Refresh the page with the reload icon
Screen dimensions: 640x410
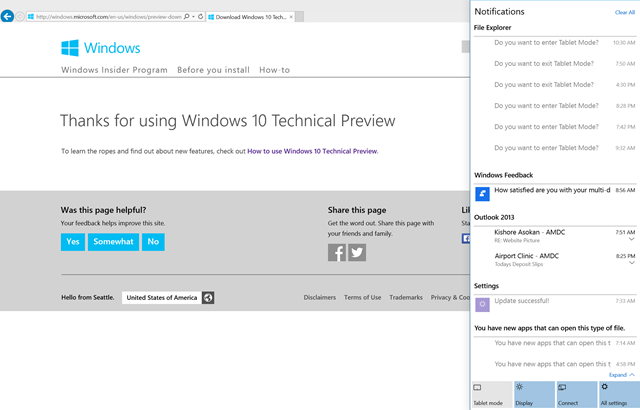point(200,17)
